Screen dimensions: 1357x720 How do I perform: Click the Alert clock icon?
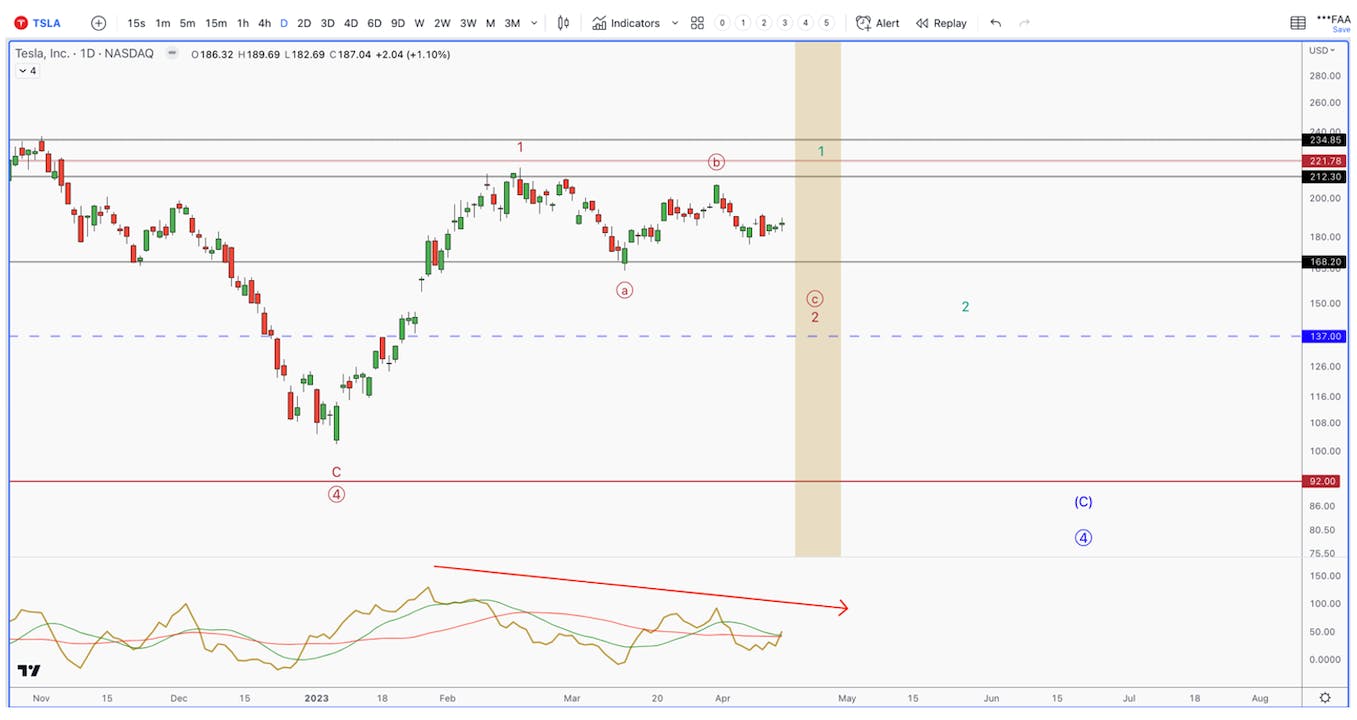[x=863, y=23]
